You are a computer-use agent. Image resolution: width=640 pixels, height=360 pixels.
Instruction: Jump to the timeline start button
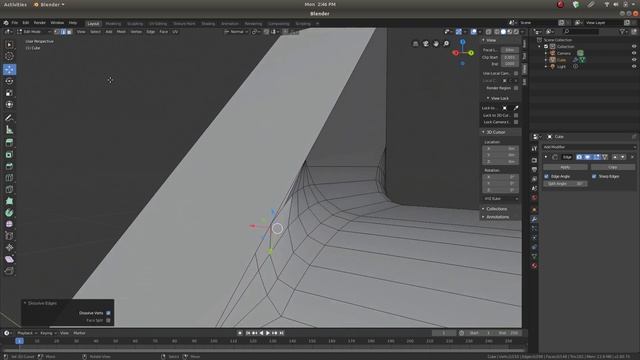[x=248, y=333]
